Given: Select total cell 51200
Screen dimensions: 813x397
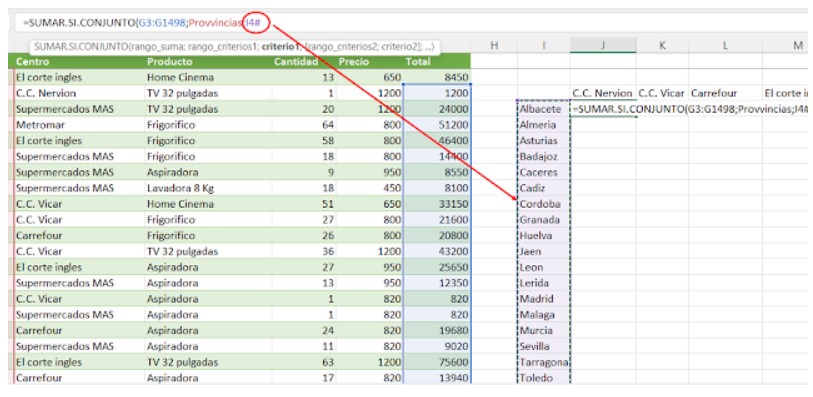Looking at the screenshot, I should click(x=437, y=125).
